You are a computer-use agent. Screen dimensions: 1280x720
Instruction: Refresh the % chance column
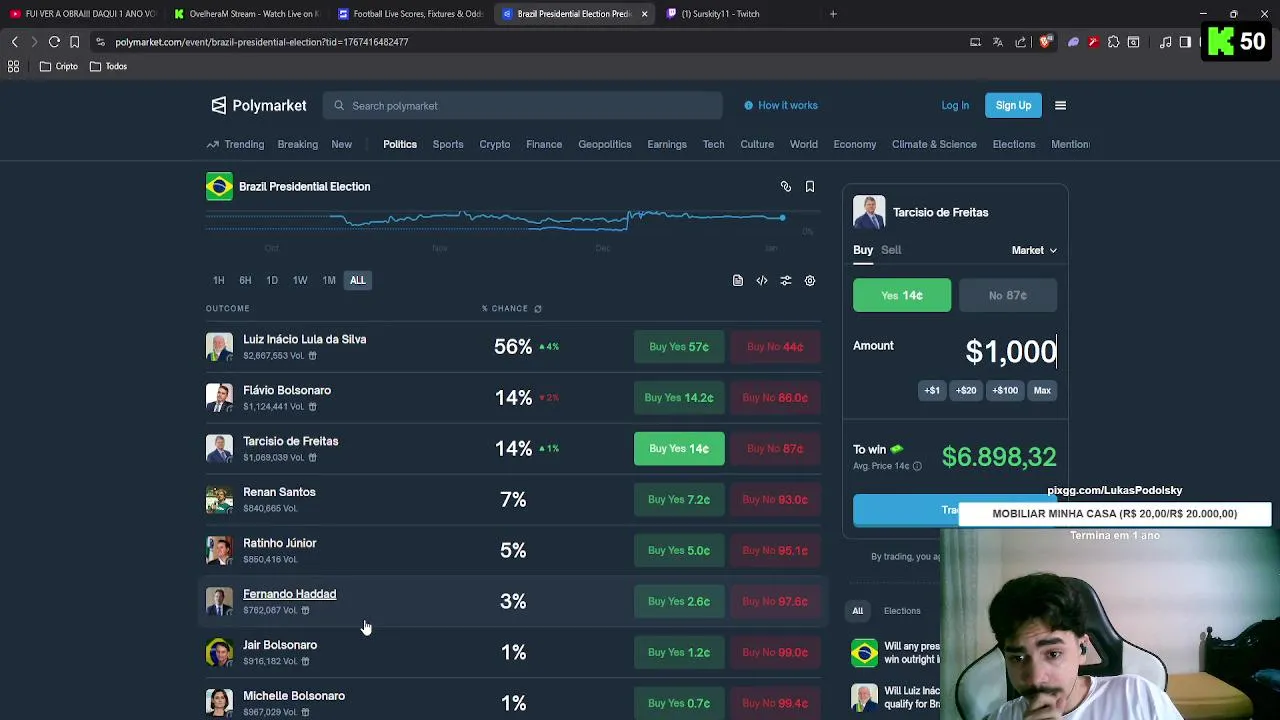point(538,309)
